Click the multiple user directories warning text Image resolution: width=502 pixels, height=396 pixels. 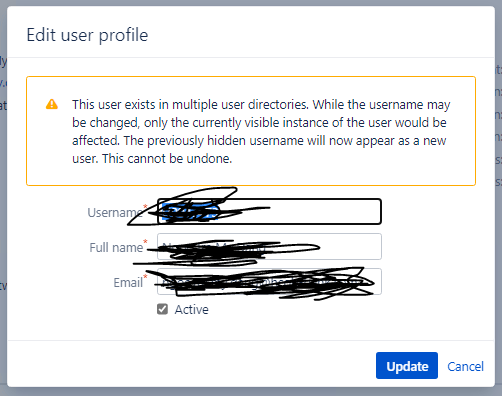(x=261, y=131)
